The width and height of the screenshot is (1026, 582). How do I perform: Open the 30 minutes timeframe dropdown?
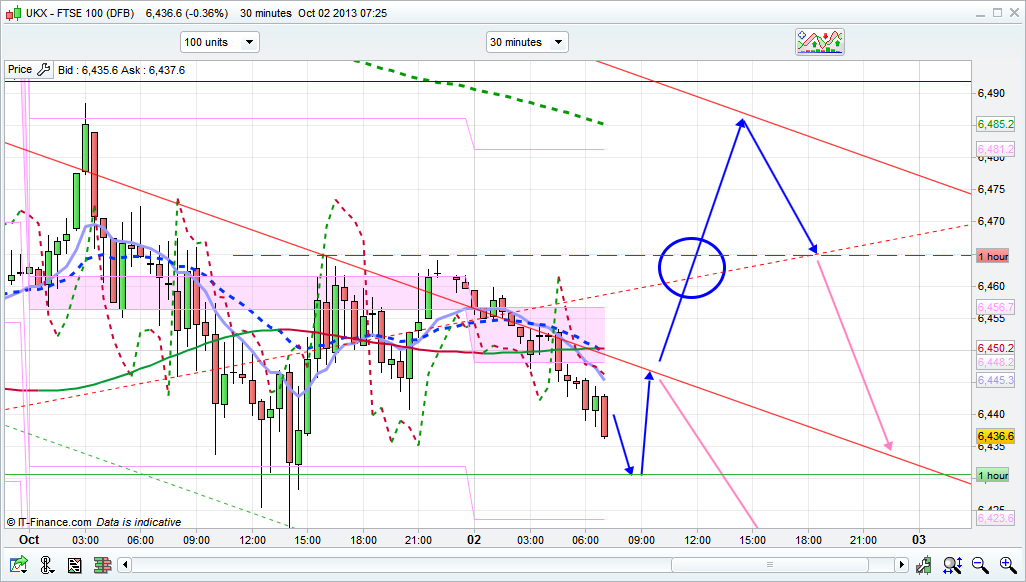tap(526, 42)
